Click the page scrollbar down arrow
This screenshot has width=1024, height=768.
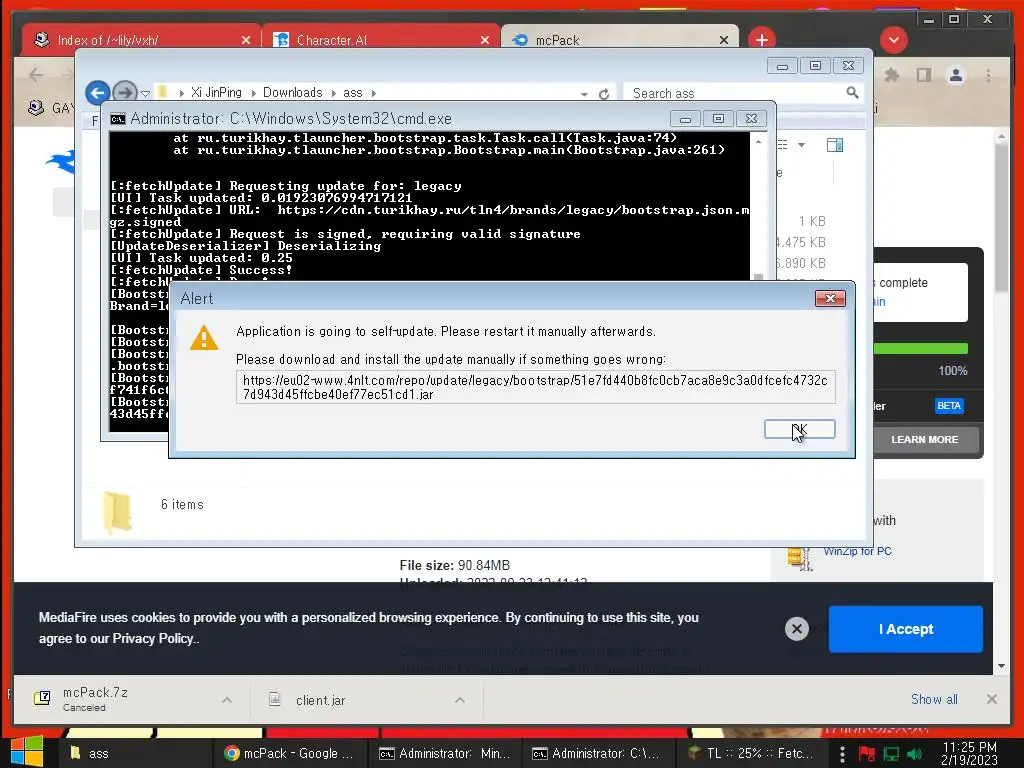tap(1001, 666)
